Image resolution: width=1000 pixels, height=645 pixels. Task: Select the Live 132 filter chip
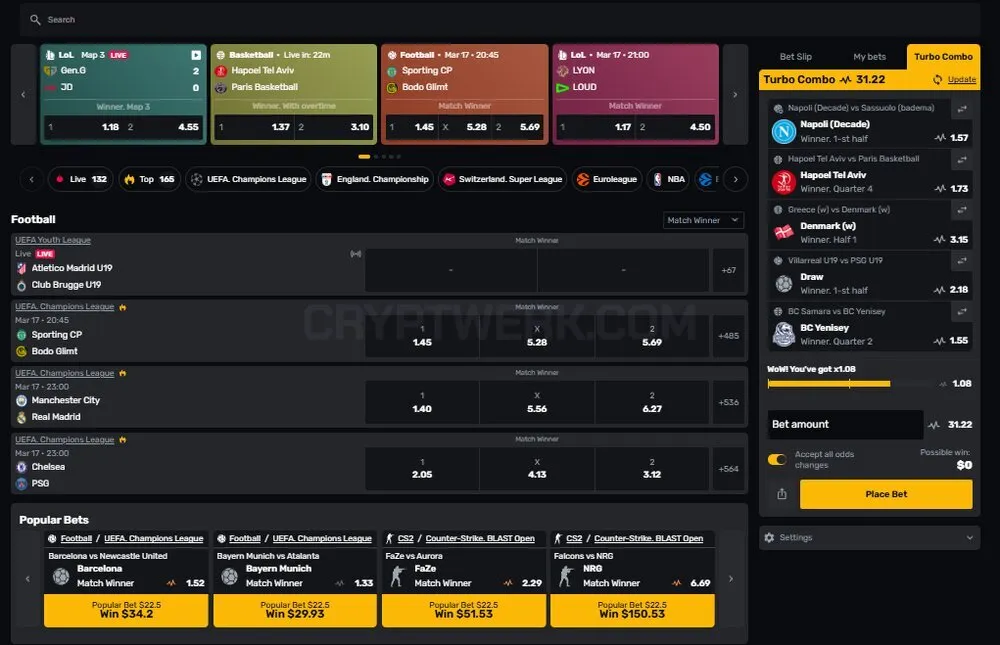click(82, 179)
